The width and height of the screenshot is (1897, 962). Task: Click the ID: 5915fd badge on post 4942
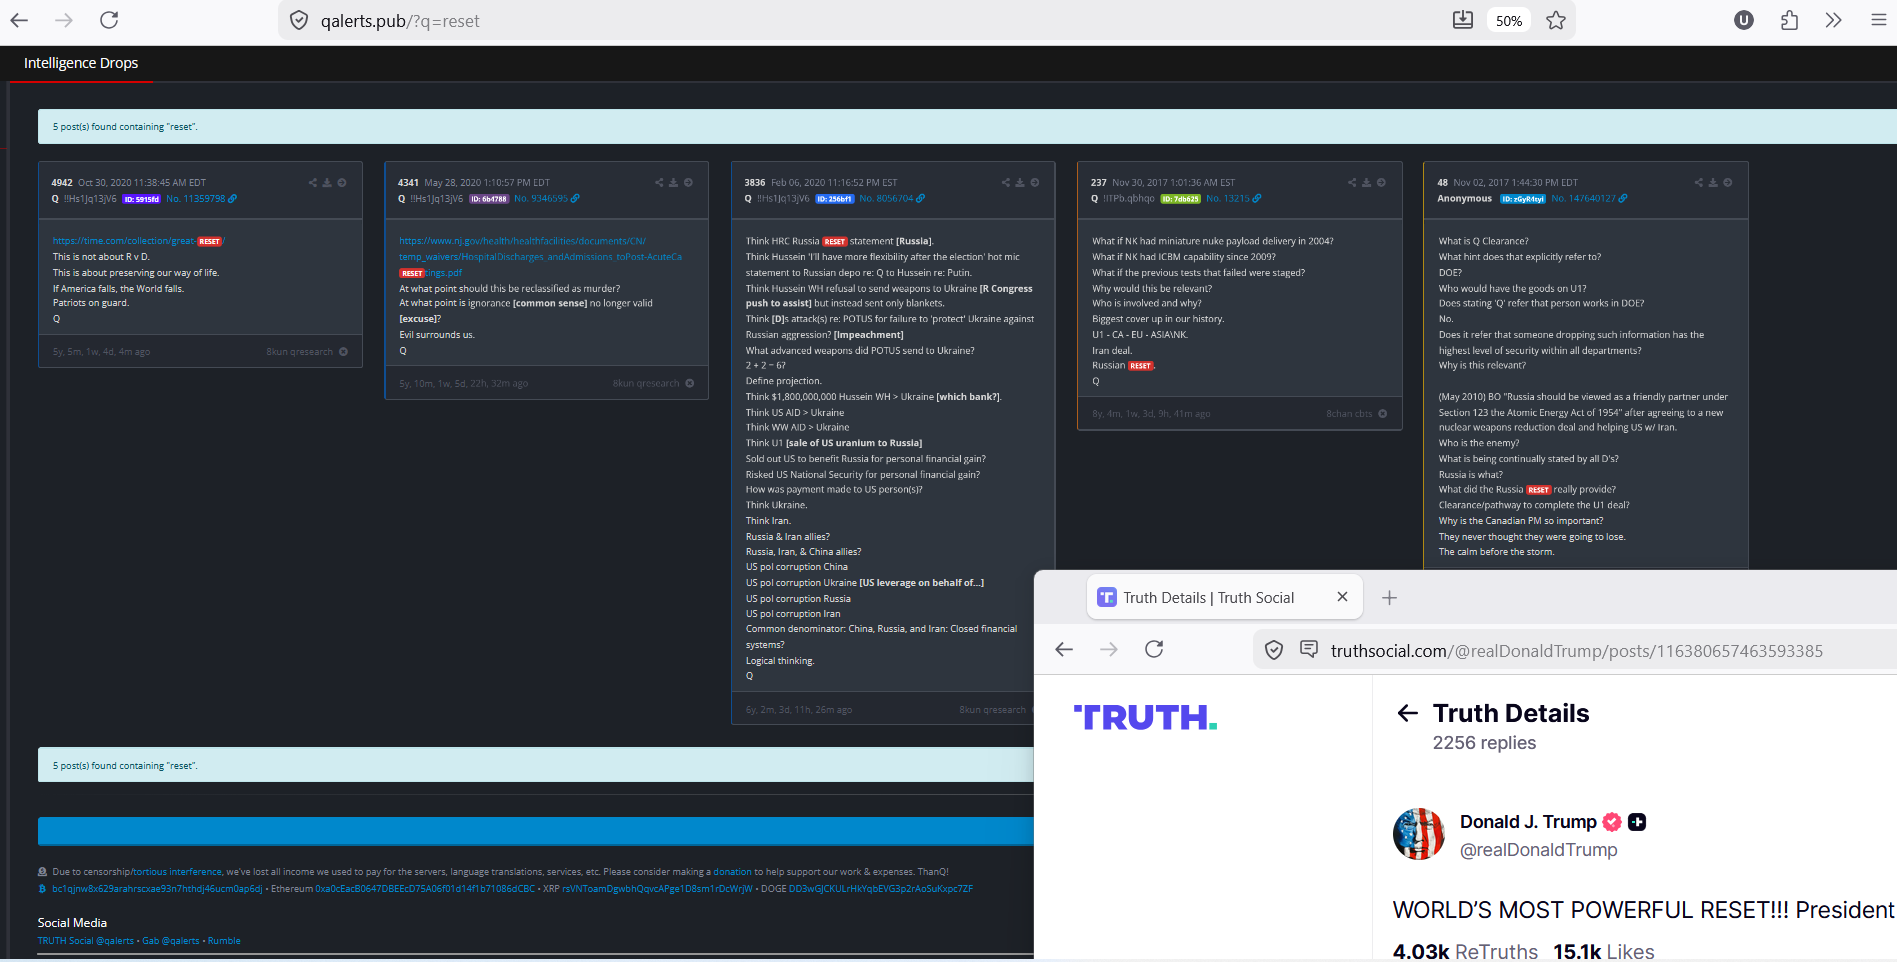tap(141, 199)
